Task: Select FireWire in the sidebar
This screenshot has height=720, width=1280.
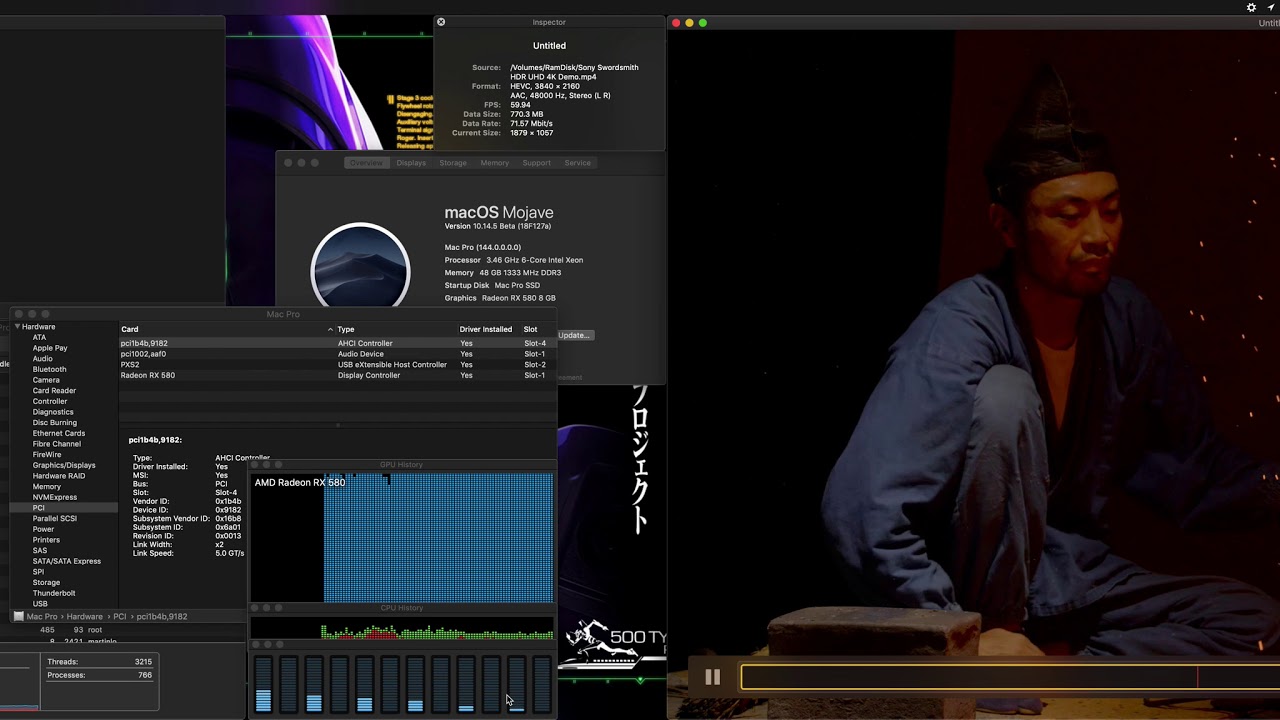Action: (x=47, y=455)
